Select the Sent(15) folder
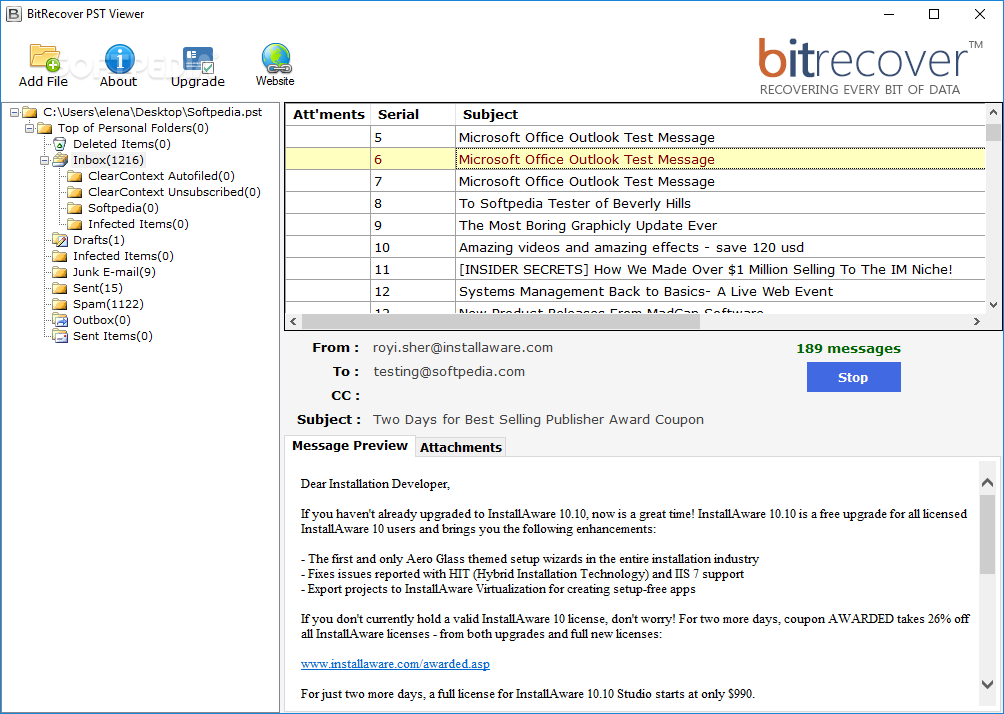Screen dimensions: 1004x714 pyautogui.click(x=98, y=288)
